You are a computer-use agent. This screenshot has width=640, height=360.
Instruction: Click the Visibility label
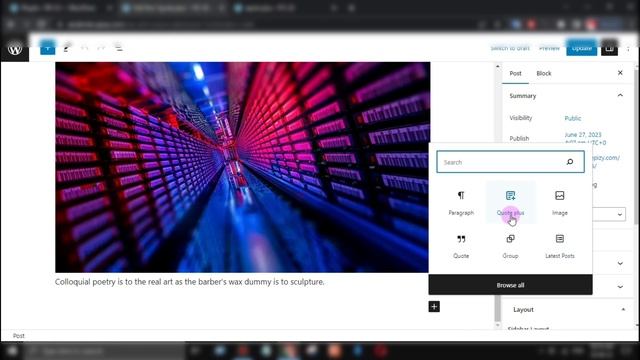pos(520,118)
